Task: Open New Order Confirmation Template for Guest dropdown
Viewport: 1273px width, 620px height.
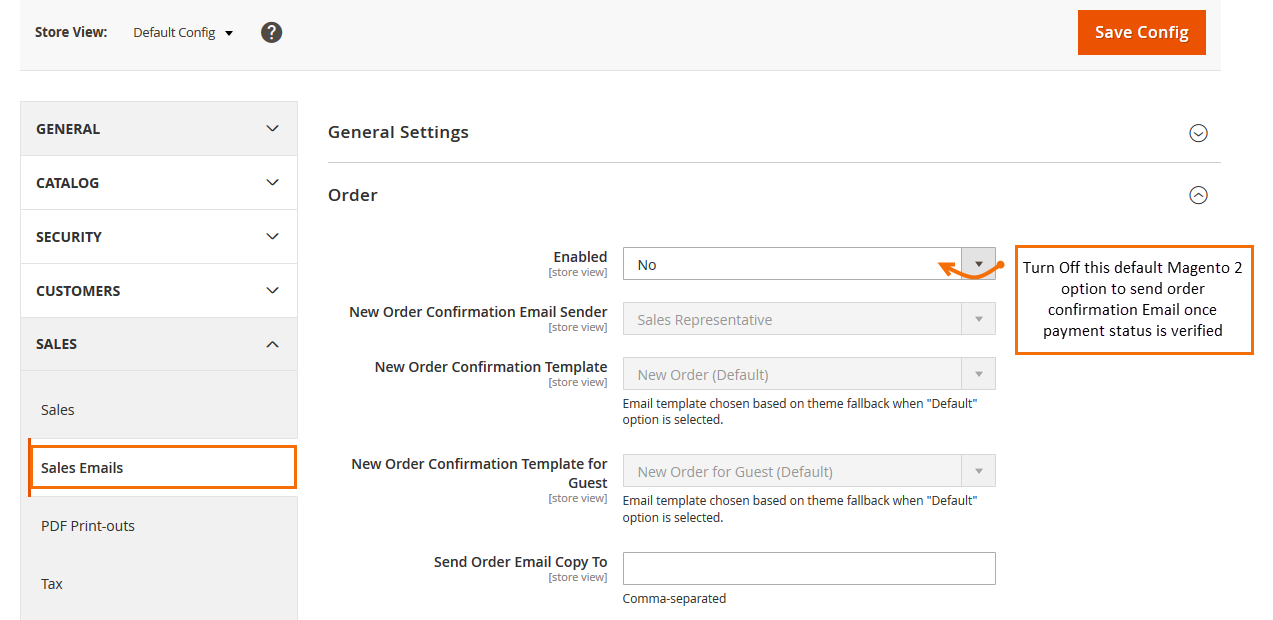Action: click(808, 471)
